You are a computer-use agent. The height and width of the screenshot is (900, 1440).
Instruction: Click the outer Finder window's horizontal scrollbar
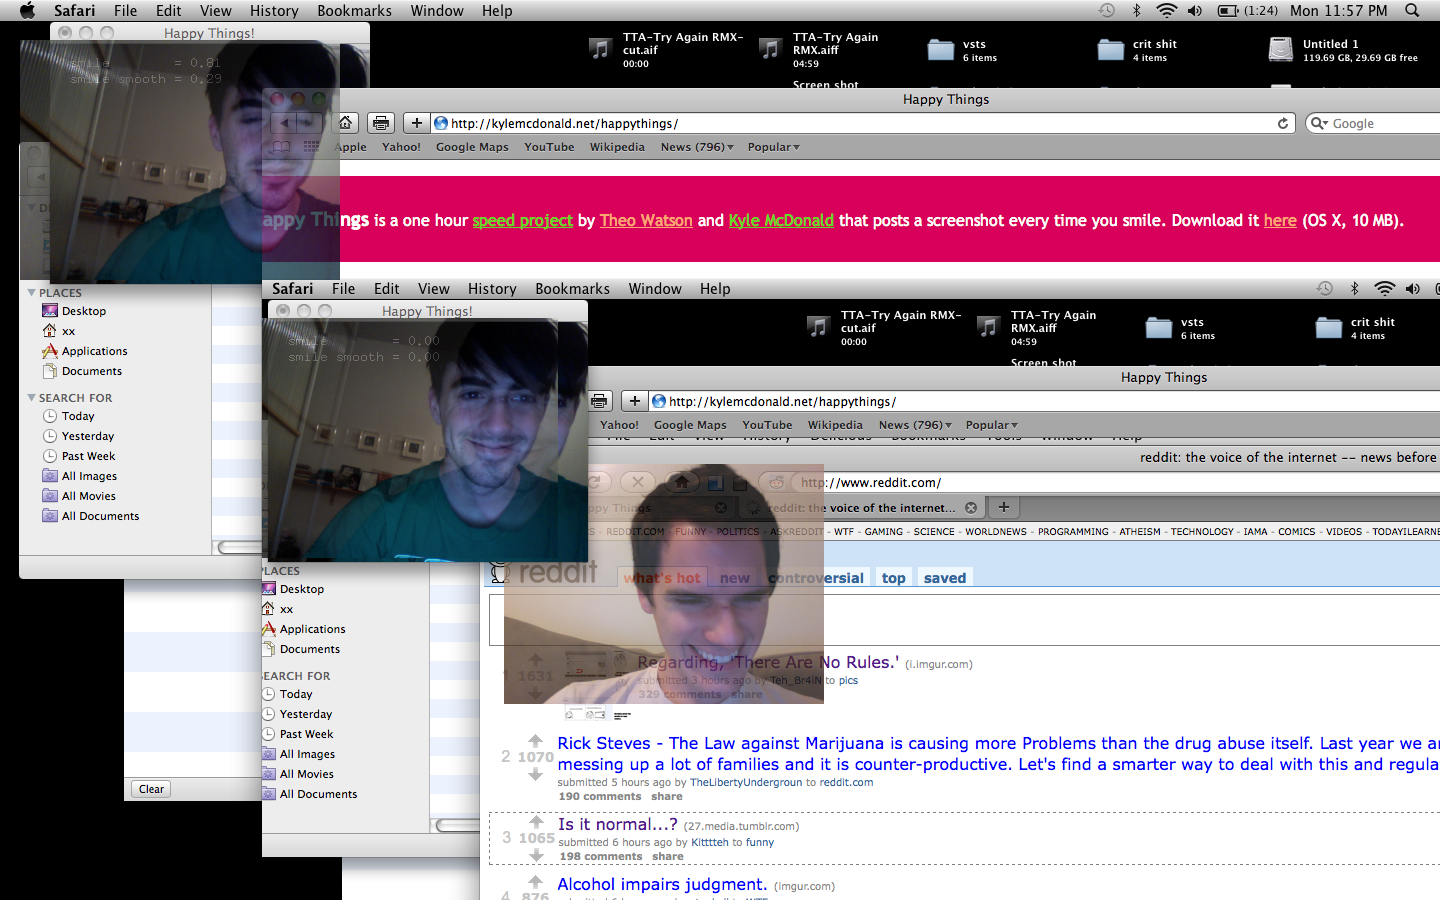(240, 547)
